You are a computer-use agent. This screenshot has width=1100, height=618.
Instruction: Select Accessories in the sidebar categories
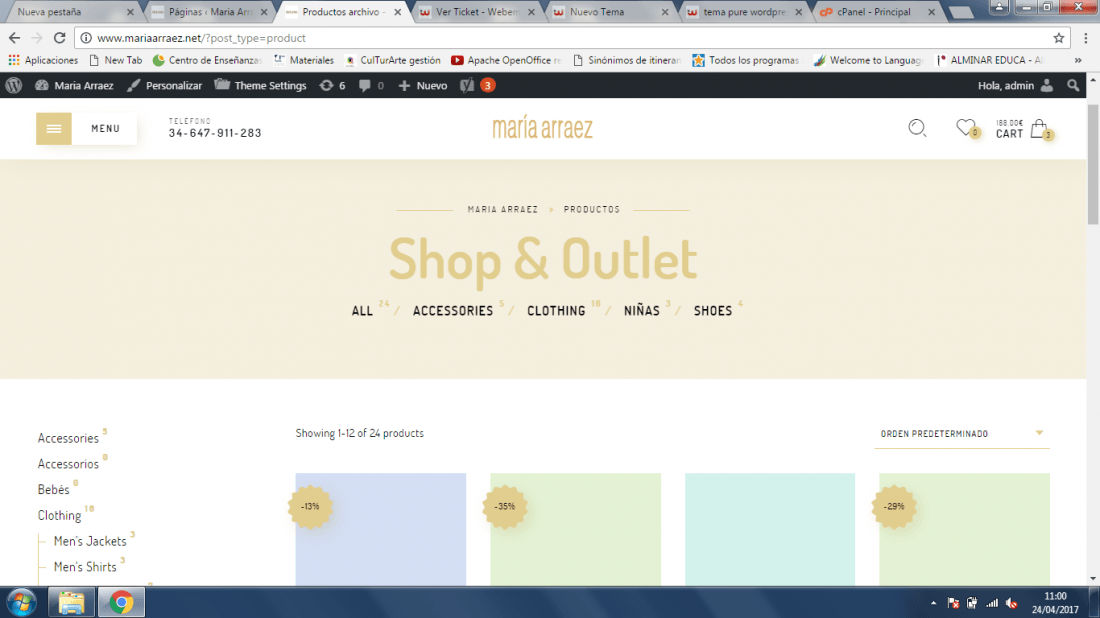coord(68,438)
